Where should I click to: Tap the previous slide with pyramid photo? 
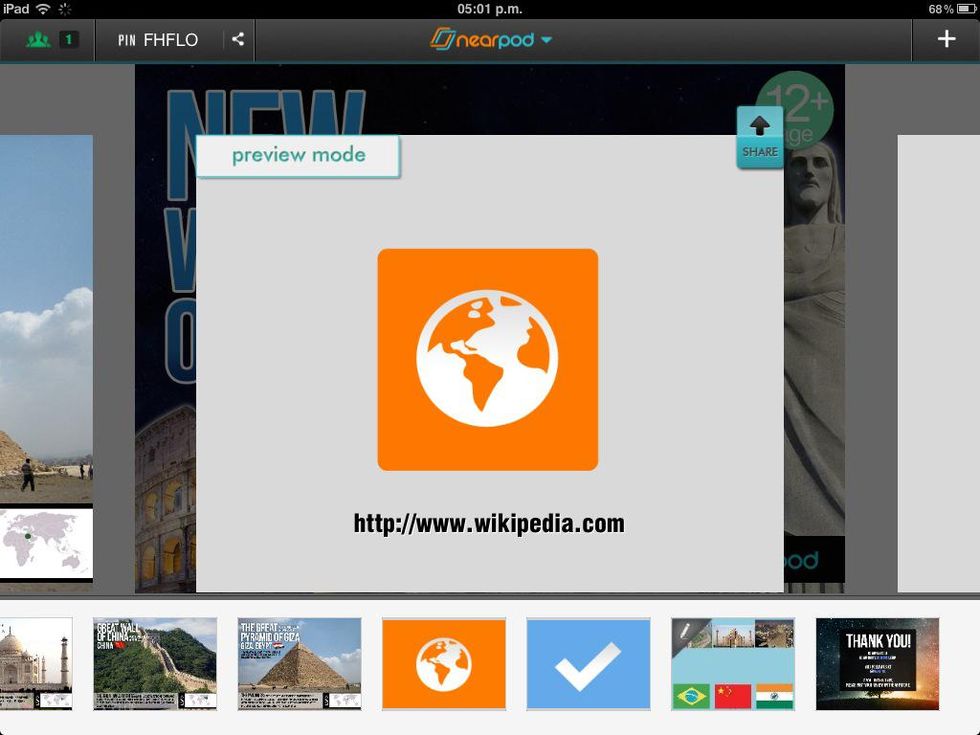(x=46, y=362)
